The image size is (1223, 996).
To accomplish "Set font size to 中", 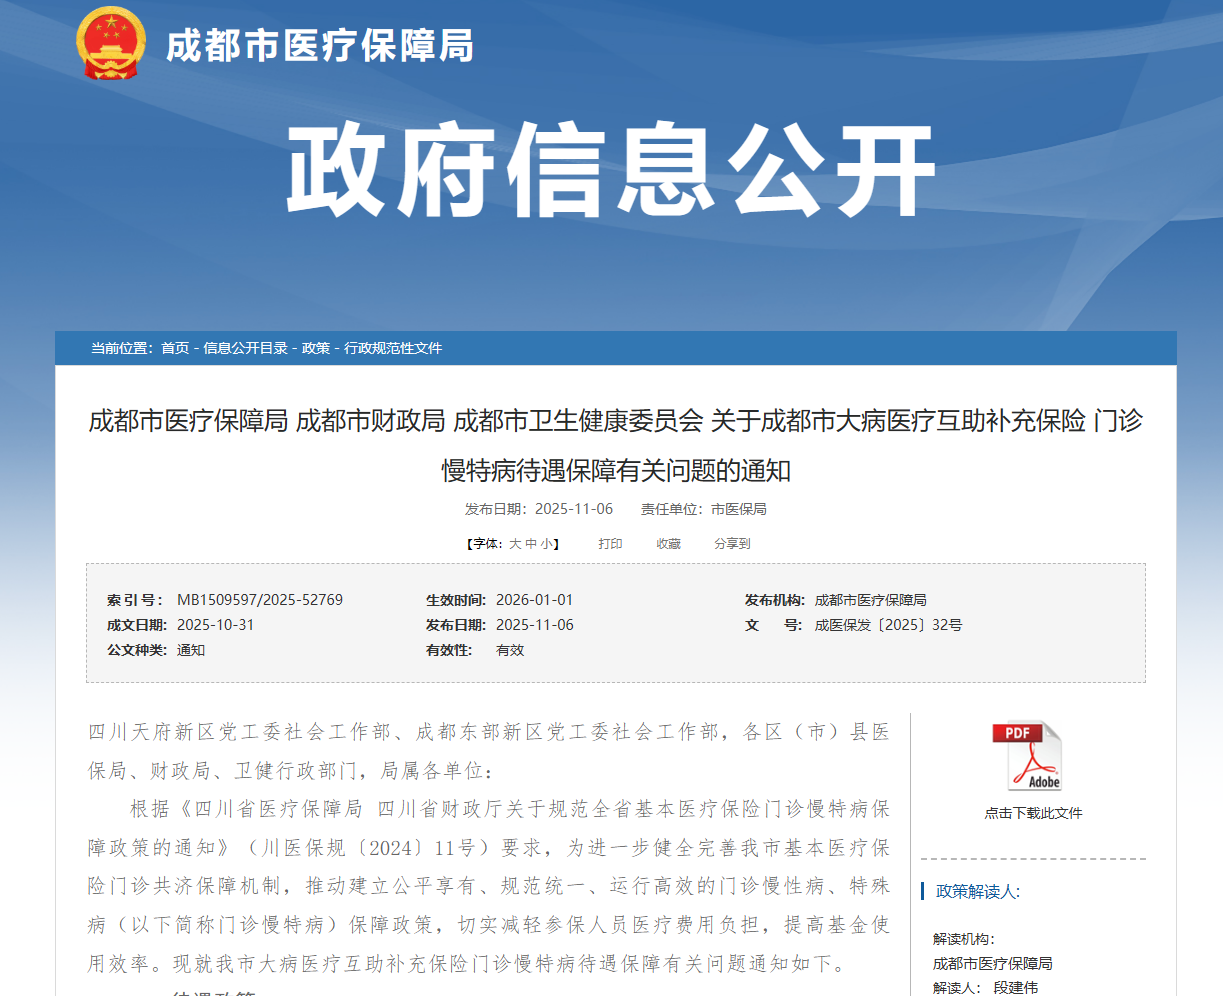I will coord(531,544).
